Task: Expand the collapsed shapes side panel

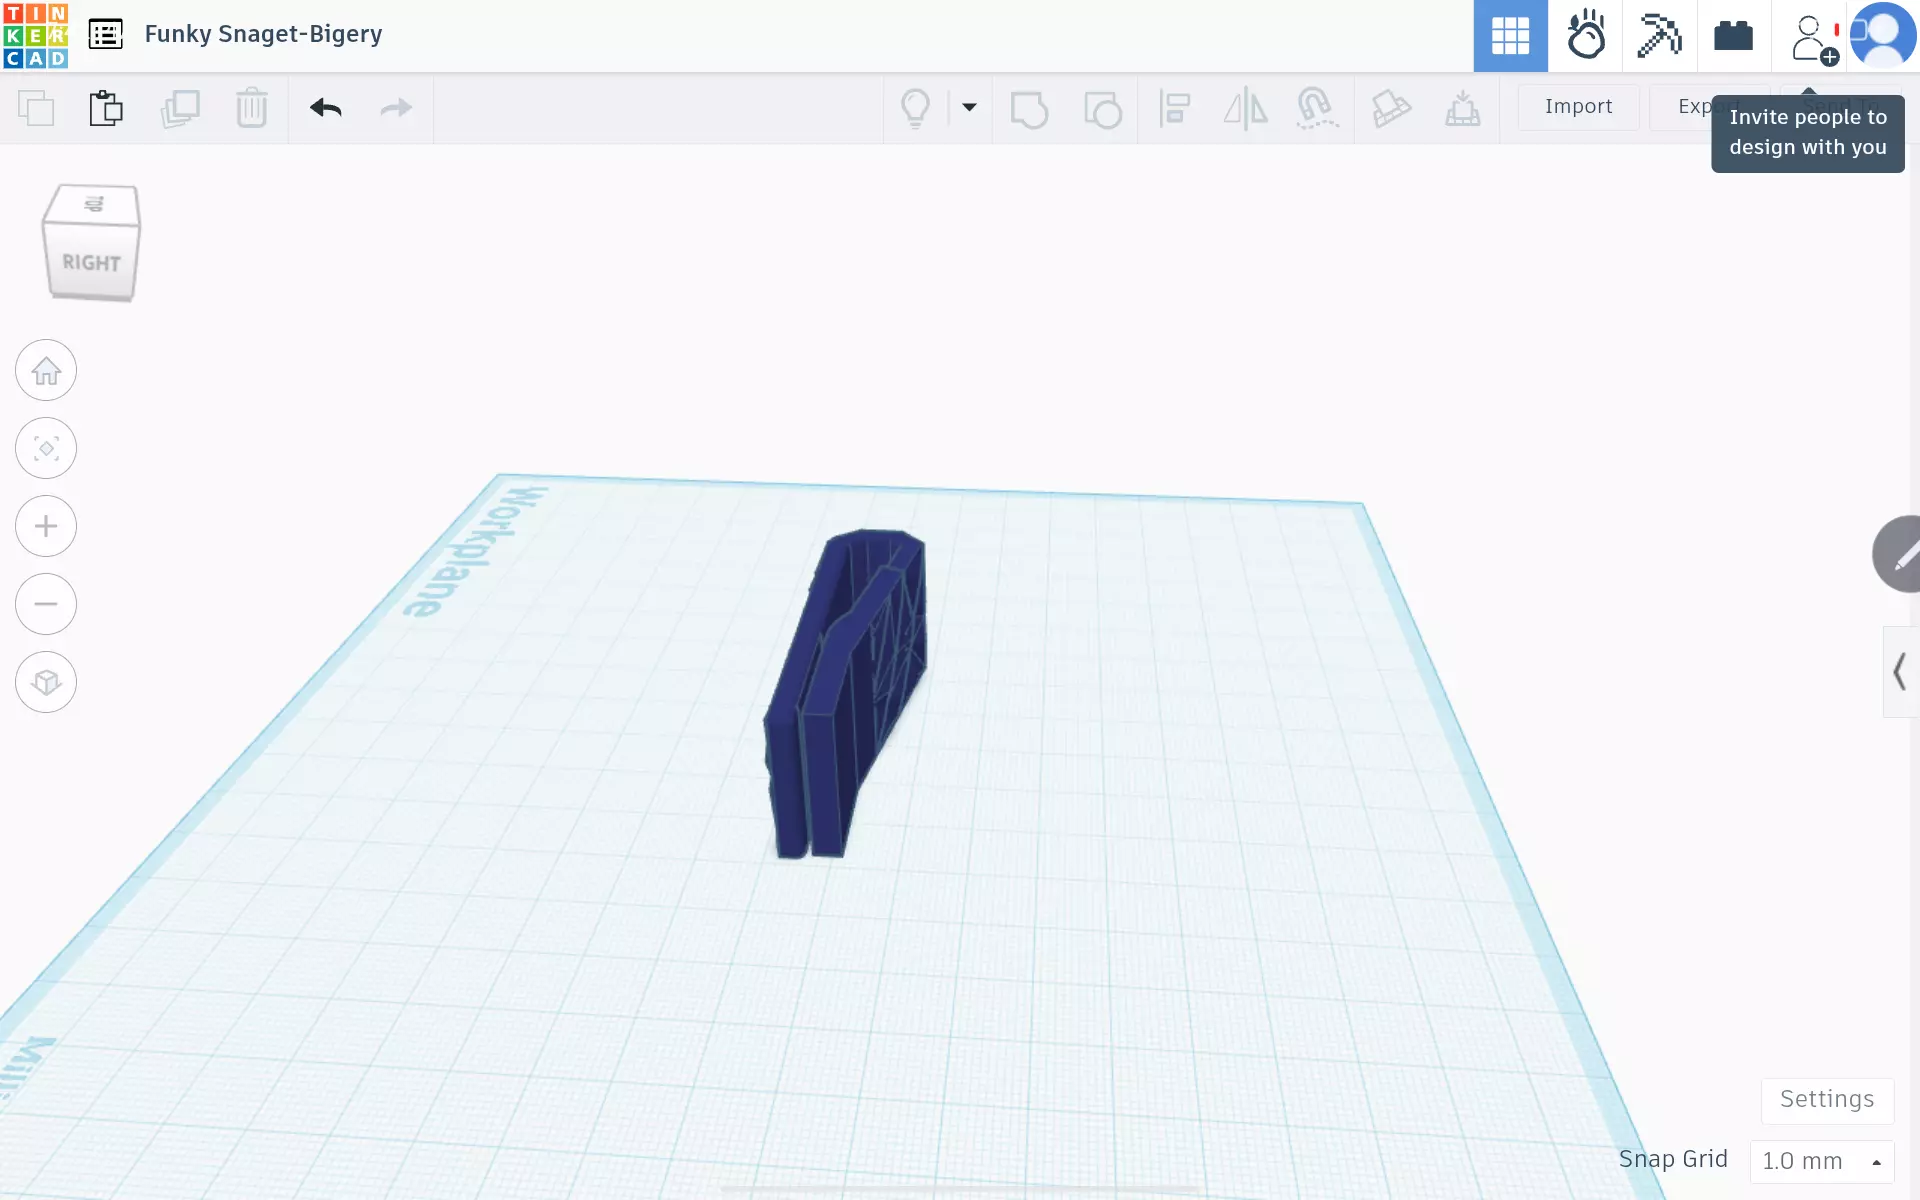Action: pyautogui.click(x=1900, y=671)
